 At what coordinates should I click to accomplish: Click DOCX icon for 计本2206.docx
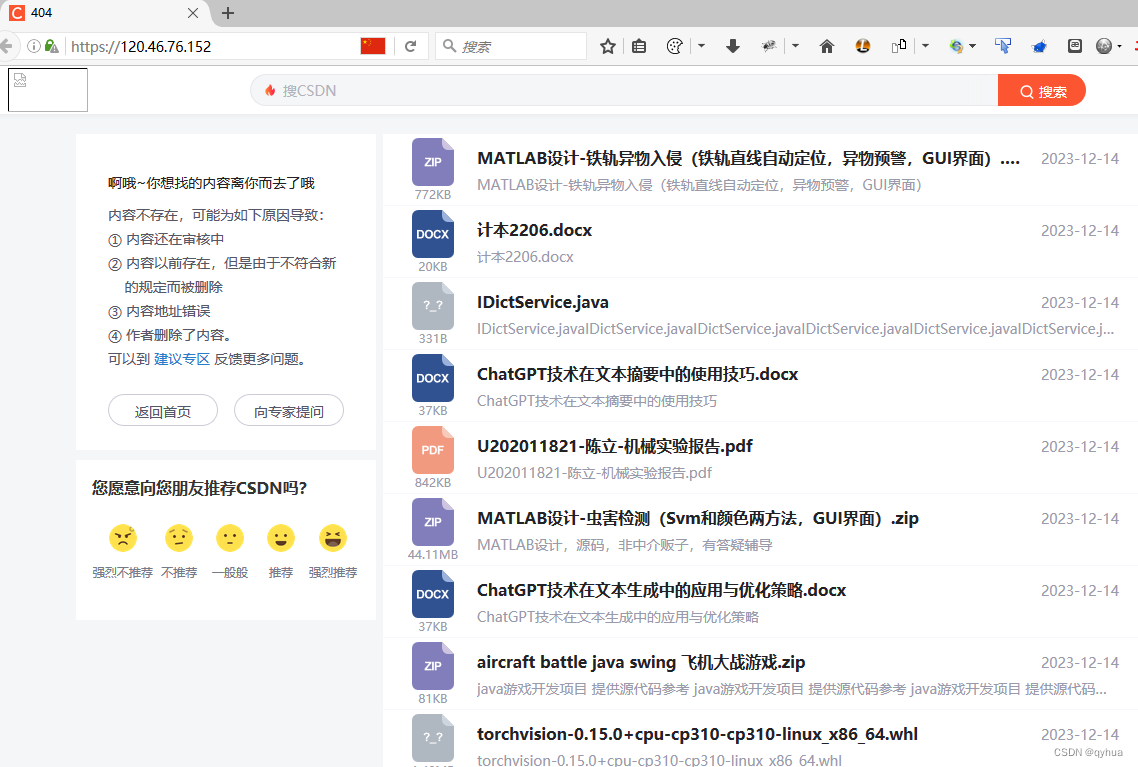click(433, 234)
